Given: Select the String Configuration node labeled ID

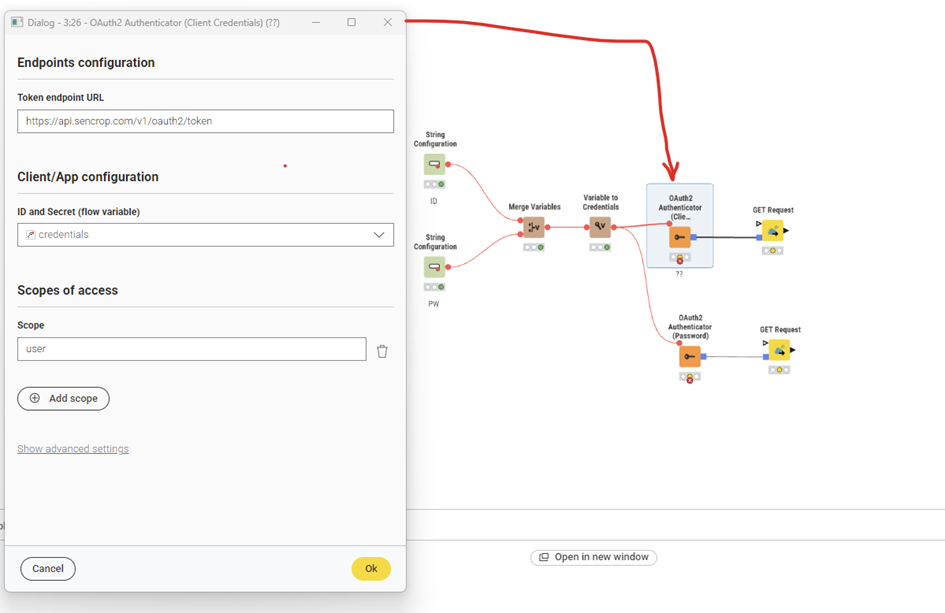Looking at the screenshot, I should [435, 164].
